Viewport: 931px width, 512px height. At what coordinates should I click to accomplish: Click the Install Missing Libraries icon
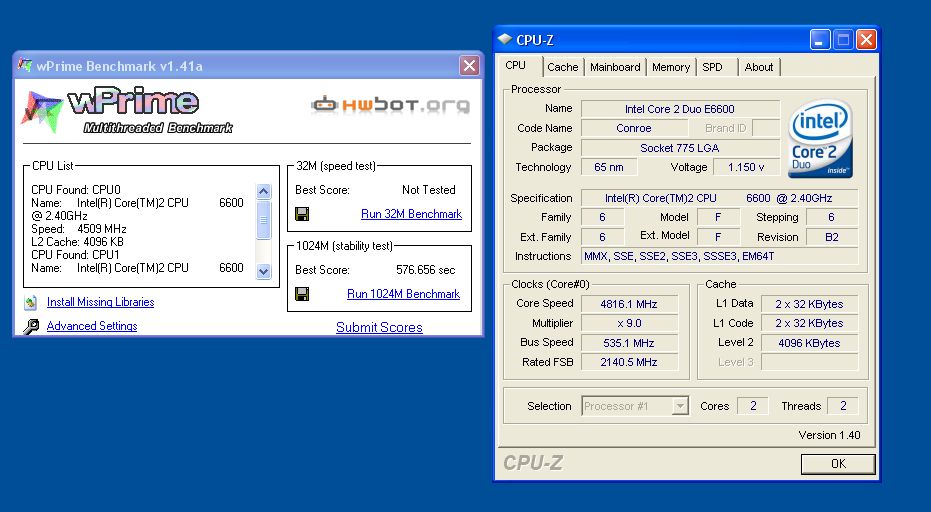tap(31, 302)
